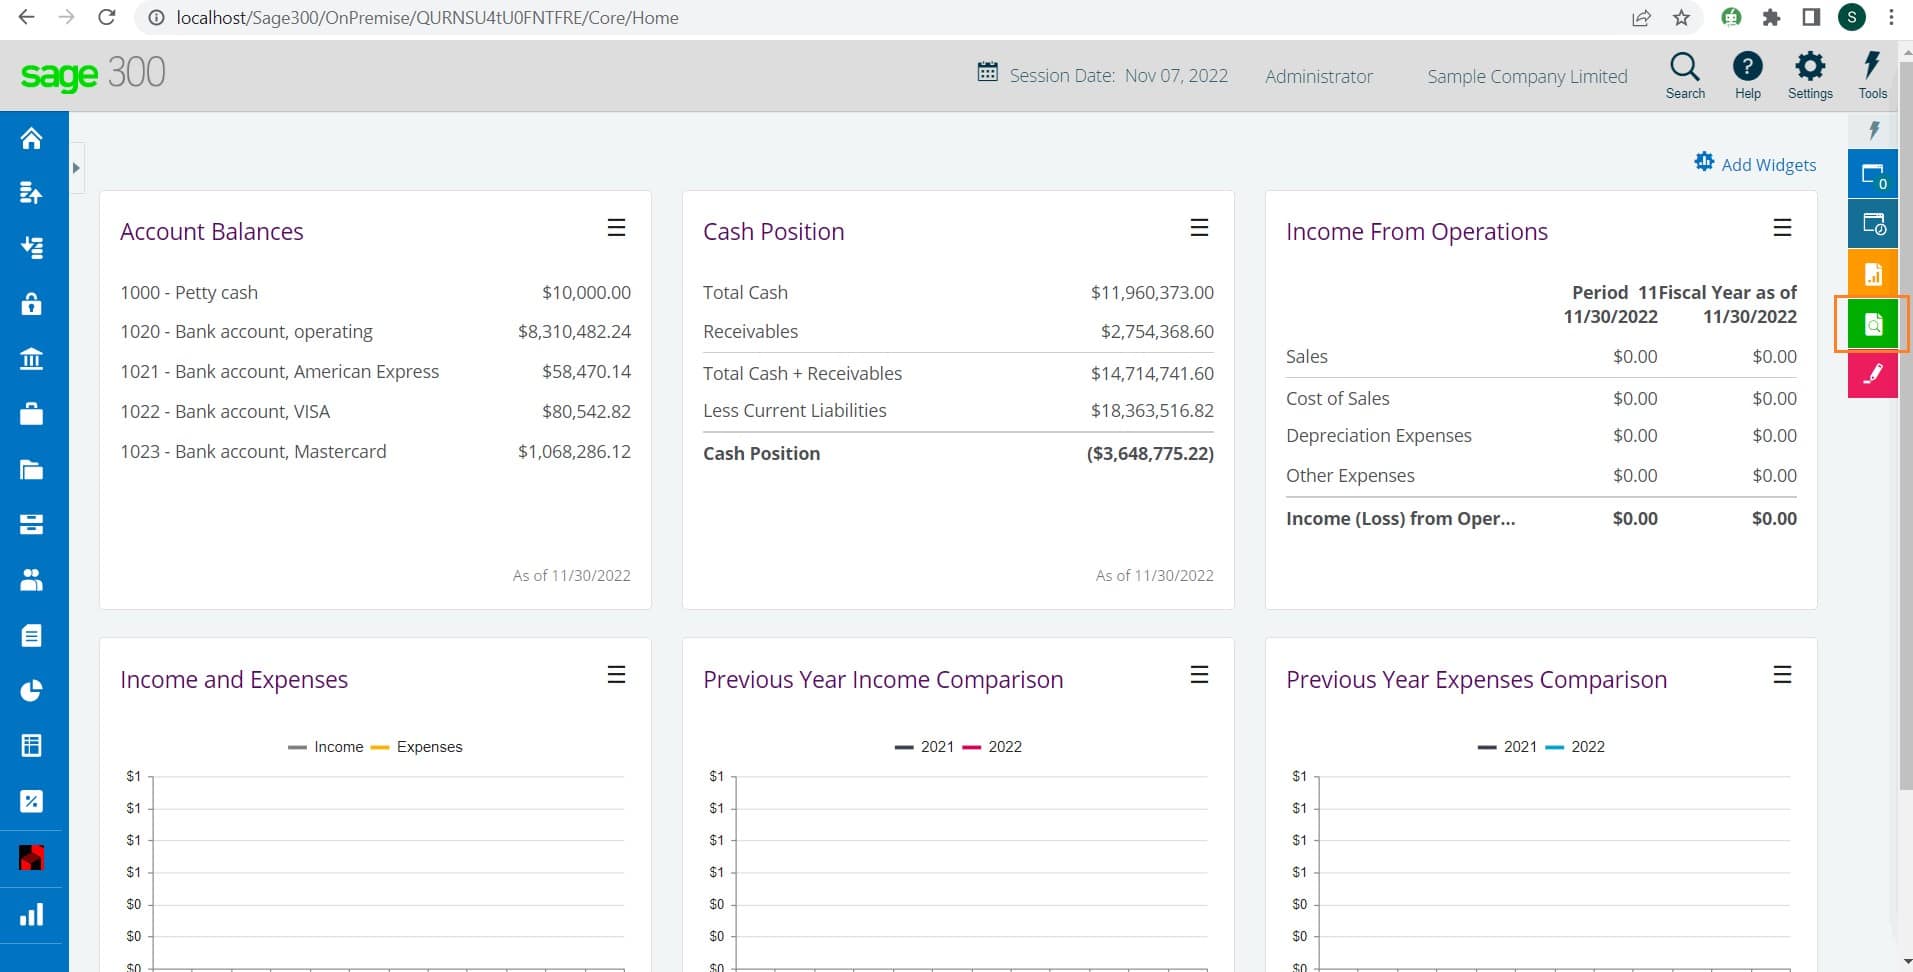Open the sidebar icon with upward arrow list
Screen dimensions: 1913x972
click(31, 193)
